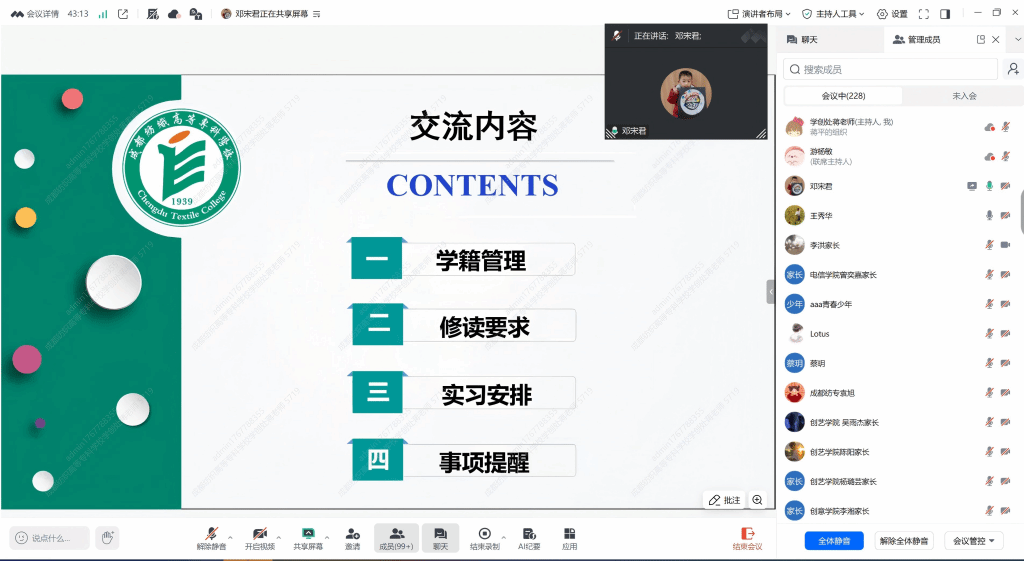1024x561 pixels.
Task: Click the raise hand icon
Action: [107, 538]
